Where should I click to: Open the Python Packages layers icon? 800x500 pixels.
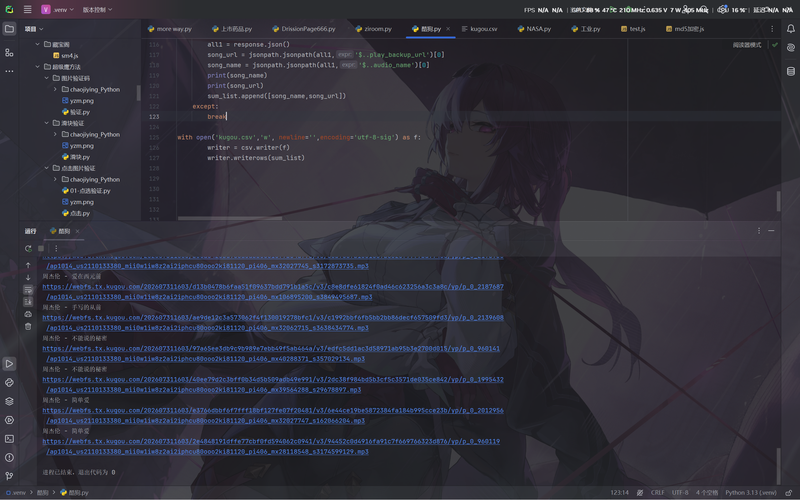pos(9,401)
